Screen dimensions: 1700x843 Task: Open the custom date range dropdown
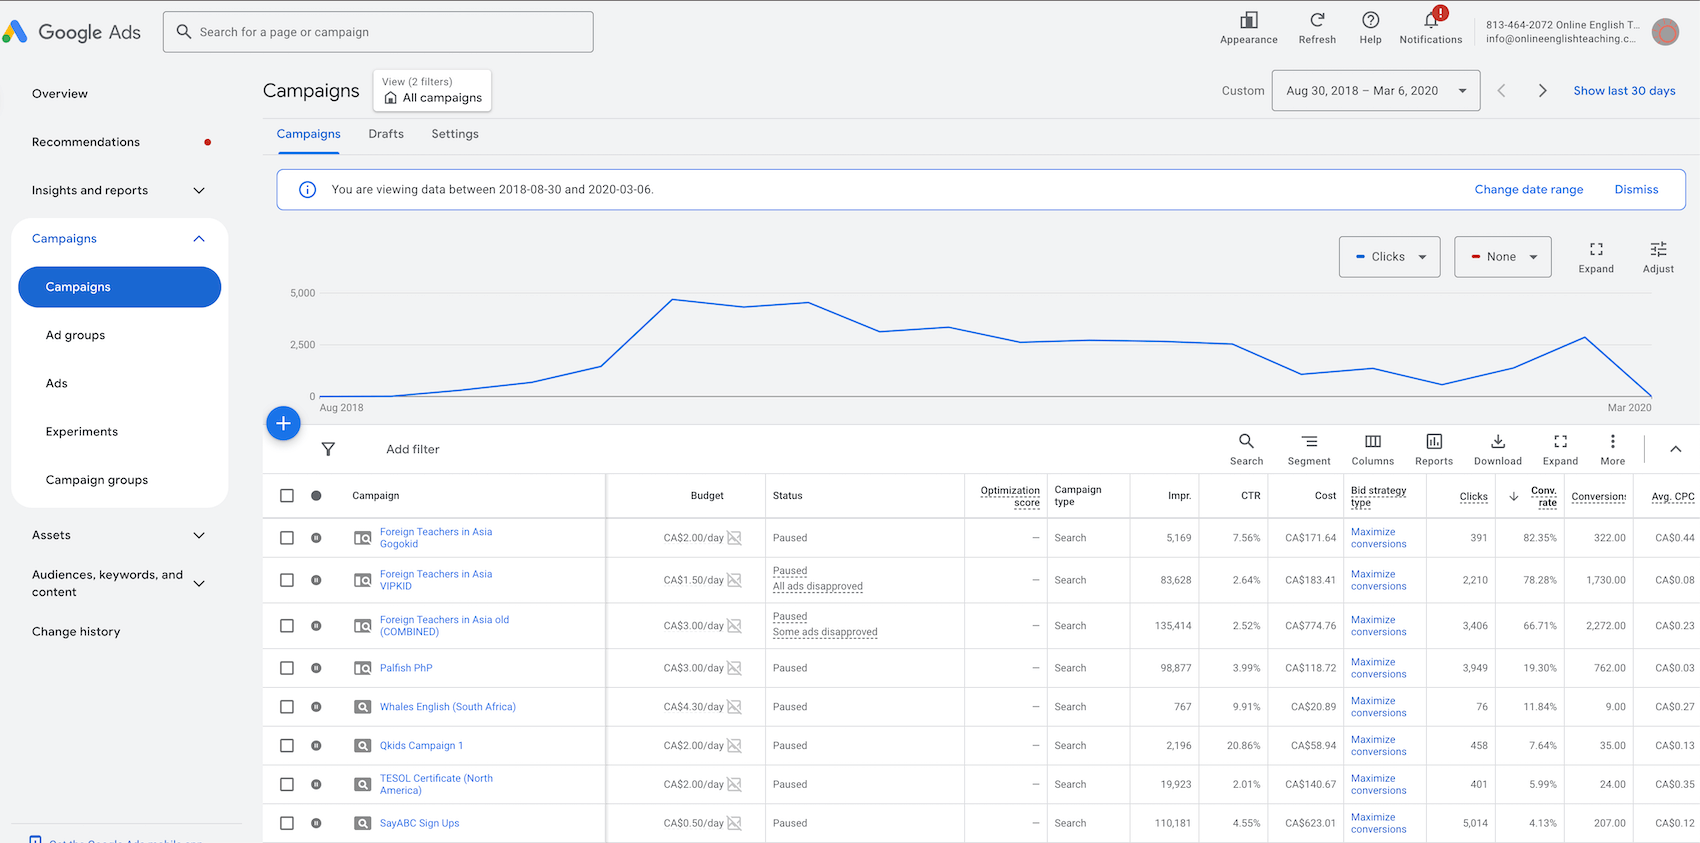[1376, 91]
